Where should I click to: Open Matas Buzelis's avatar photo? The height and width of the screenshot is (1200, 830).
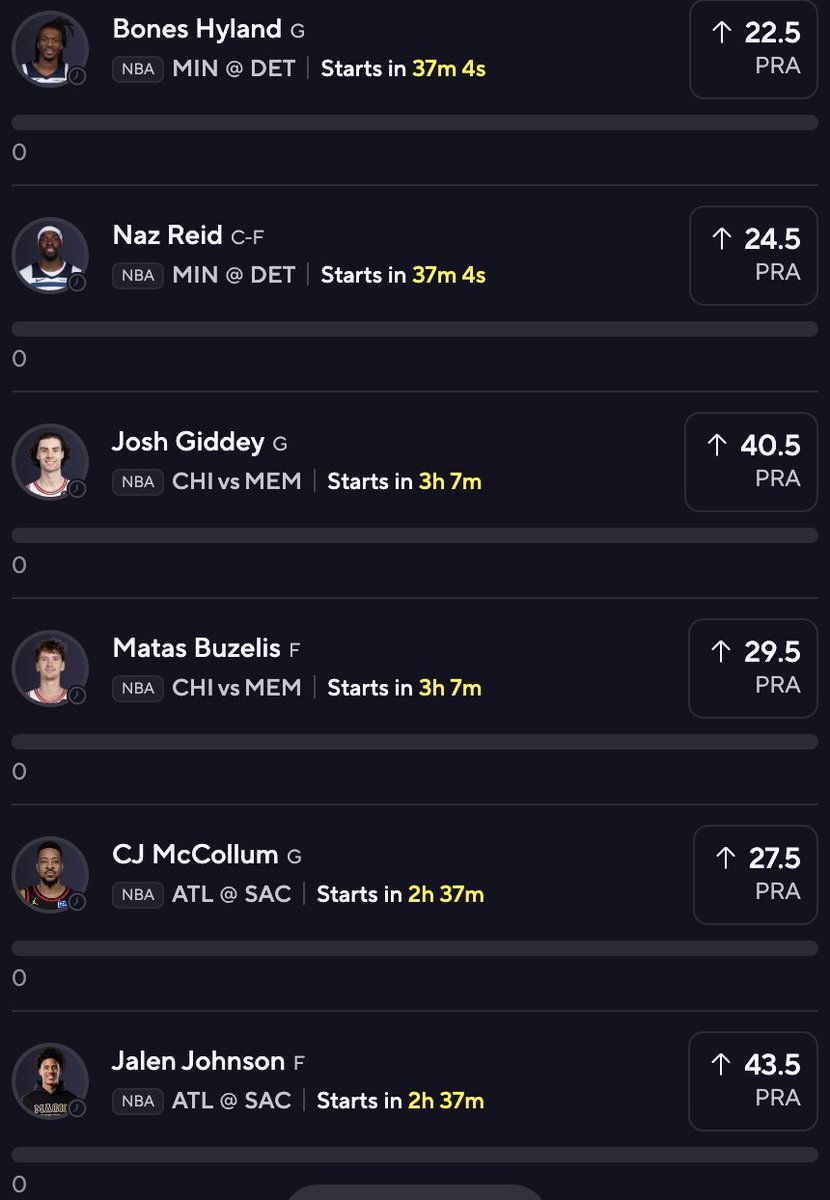(x=50, y=668)
